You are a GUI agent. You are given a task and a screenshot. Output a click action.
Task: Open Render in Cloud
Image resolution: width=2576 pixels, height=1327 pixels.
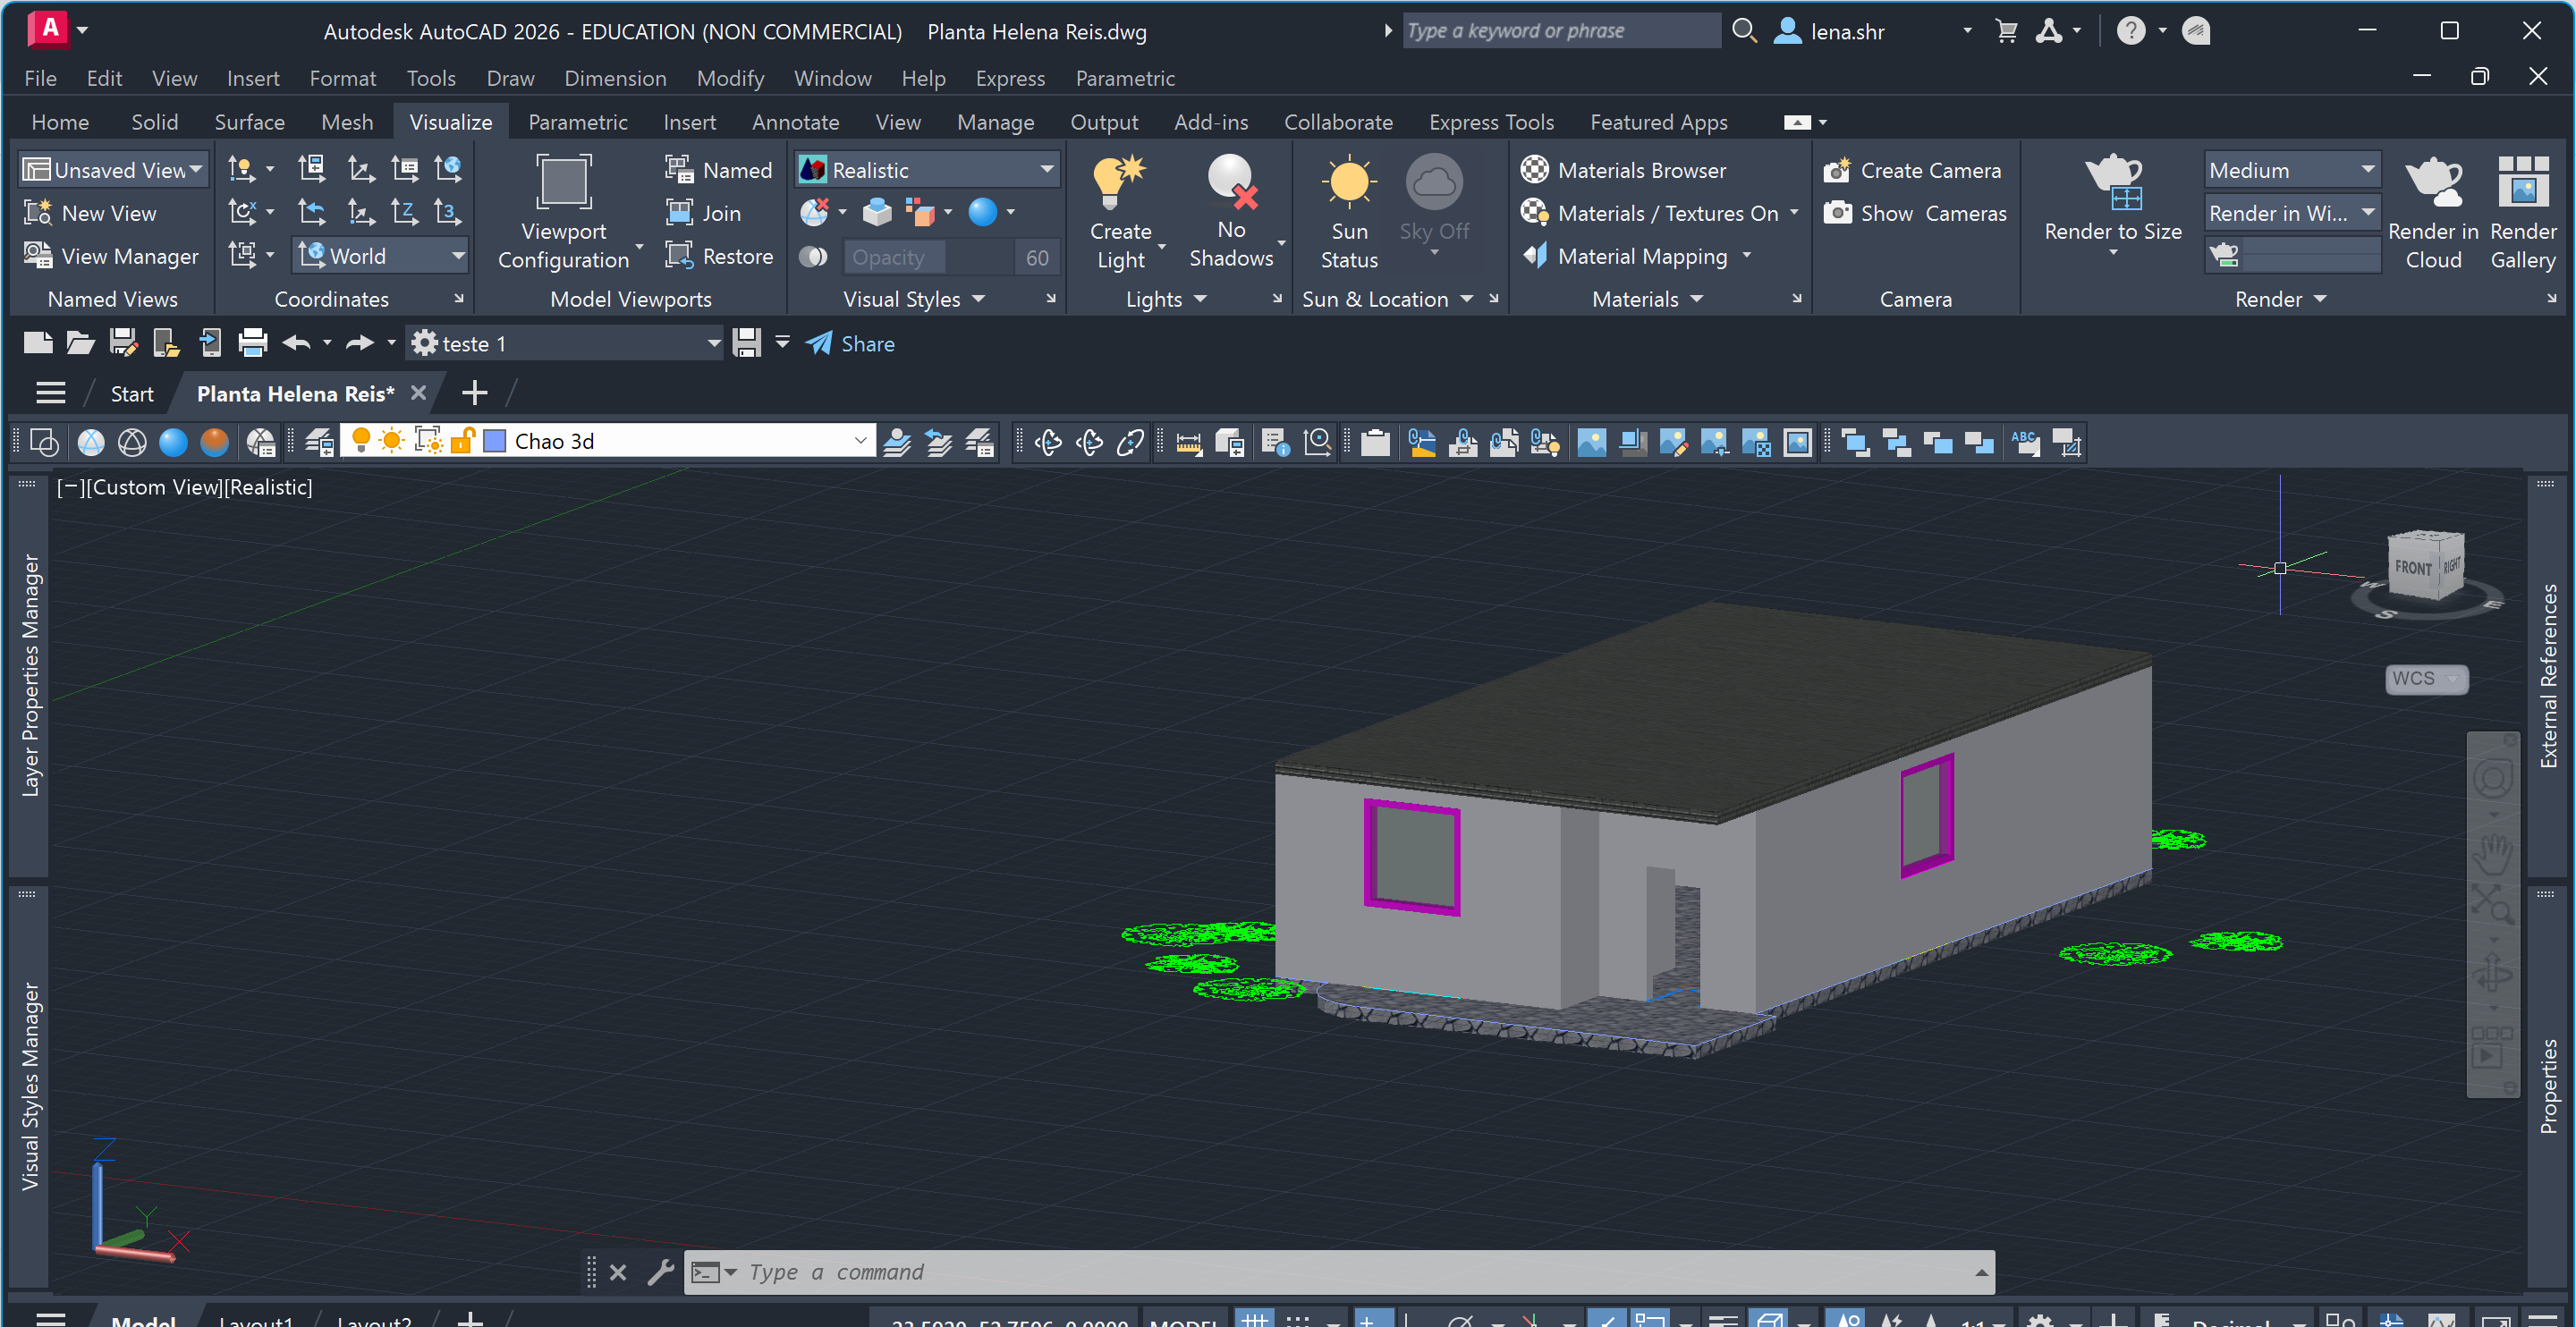[x=2432, y=213]
